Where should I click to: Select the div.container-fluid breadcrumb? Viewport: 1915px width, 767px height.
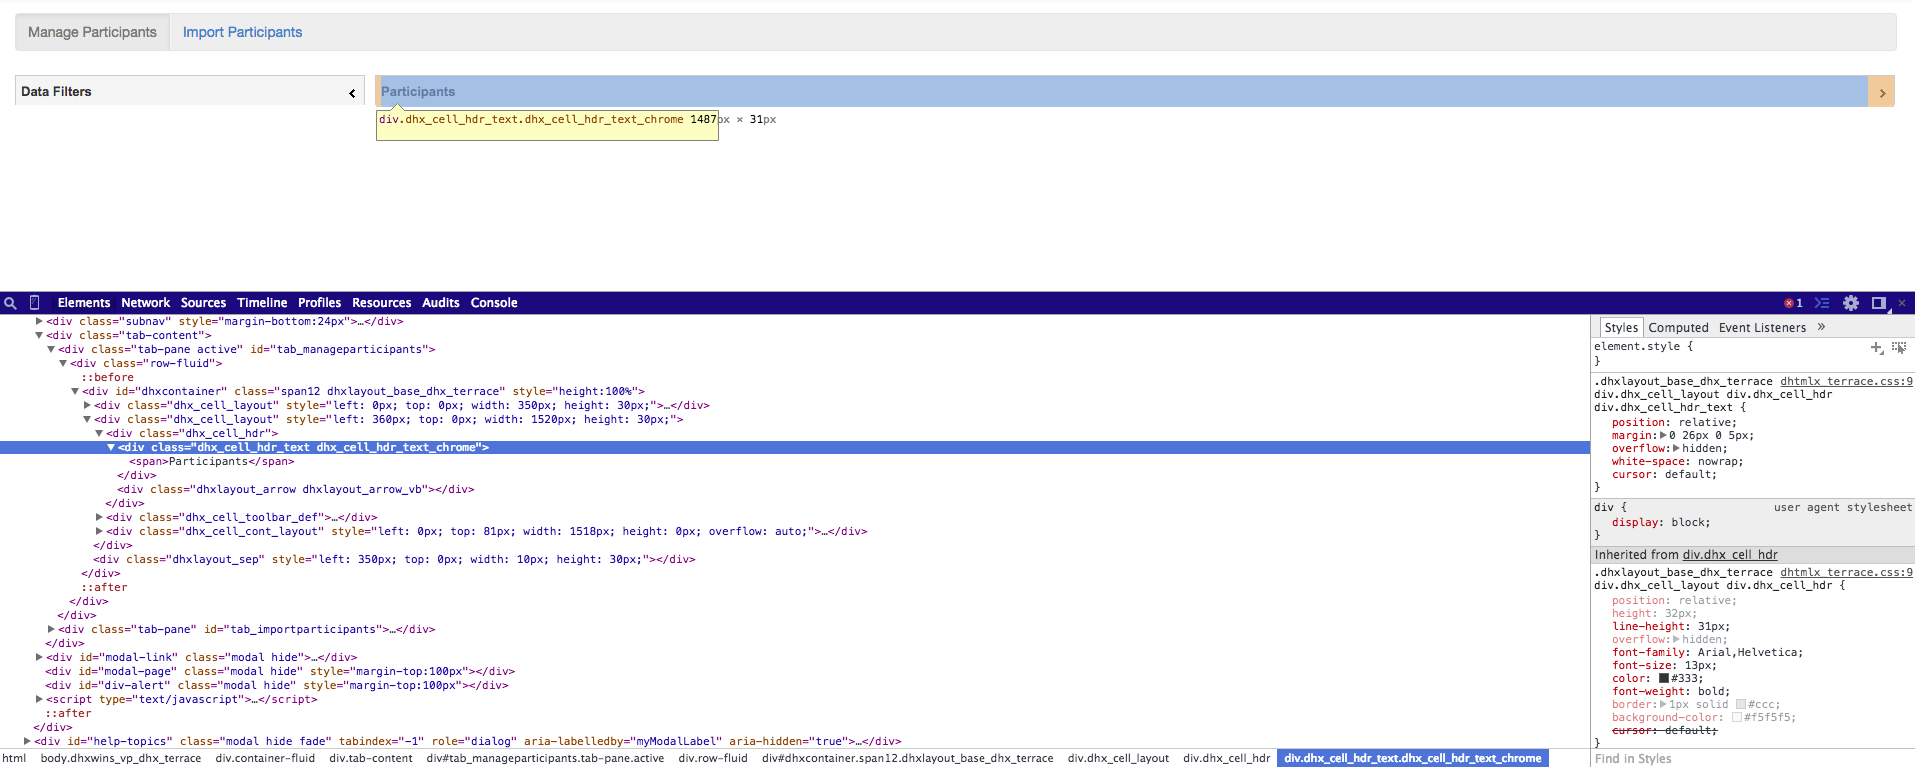[x=265, y=758]
